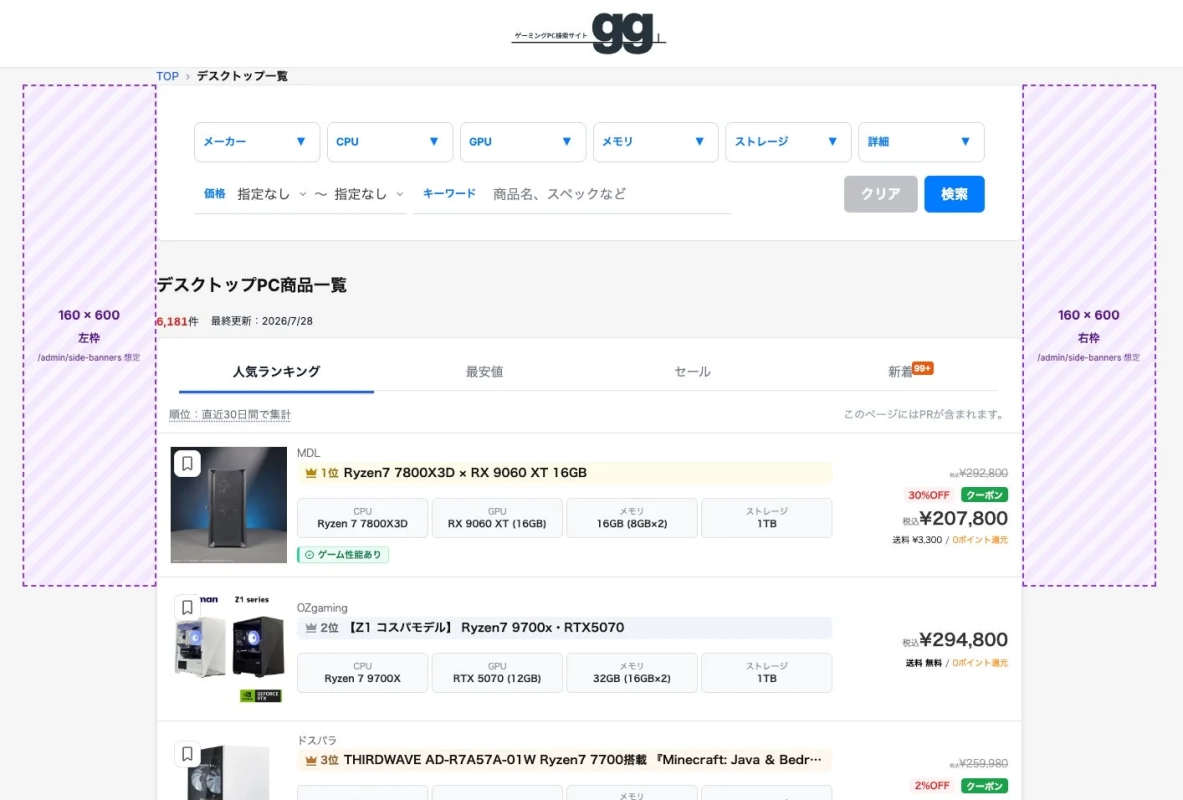The width and height of the screenshot is (1183, 800).
Task: Click the ドスパラ maker name
Action: [x=317, y=740]
